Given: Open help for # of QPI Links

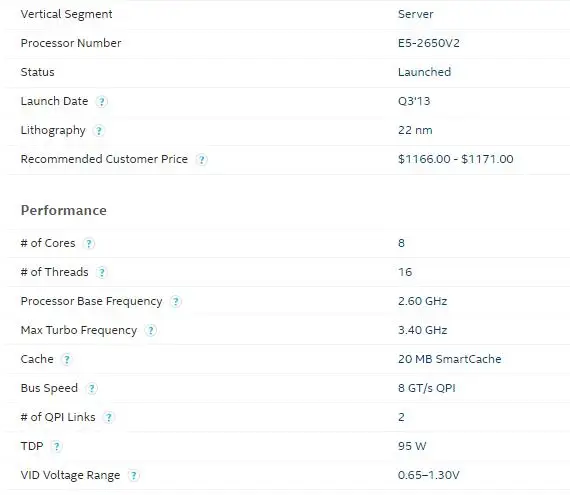Looking at the screenshot, I should pos(108,418).
